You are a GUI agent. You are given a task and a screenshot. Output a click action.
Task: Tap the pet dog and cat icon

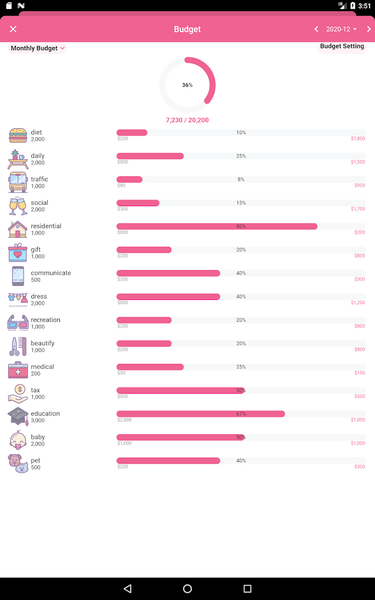18,463
